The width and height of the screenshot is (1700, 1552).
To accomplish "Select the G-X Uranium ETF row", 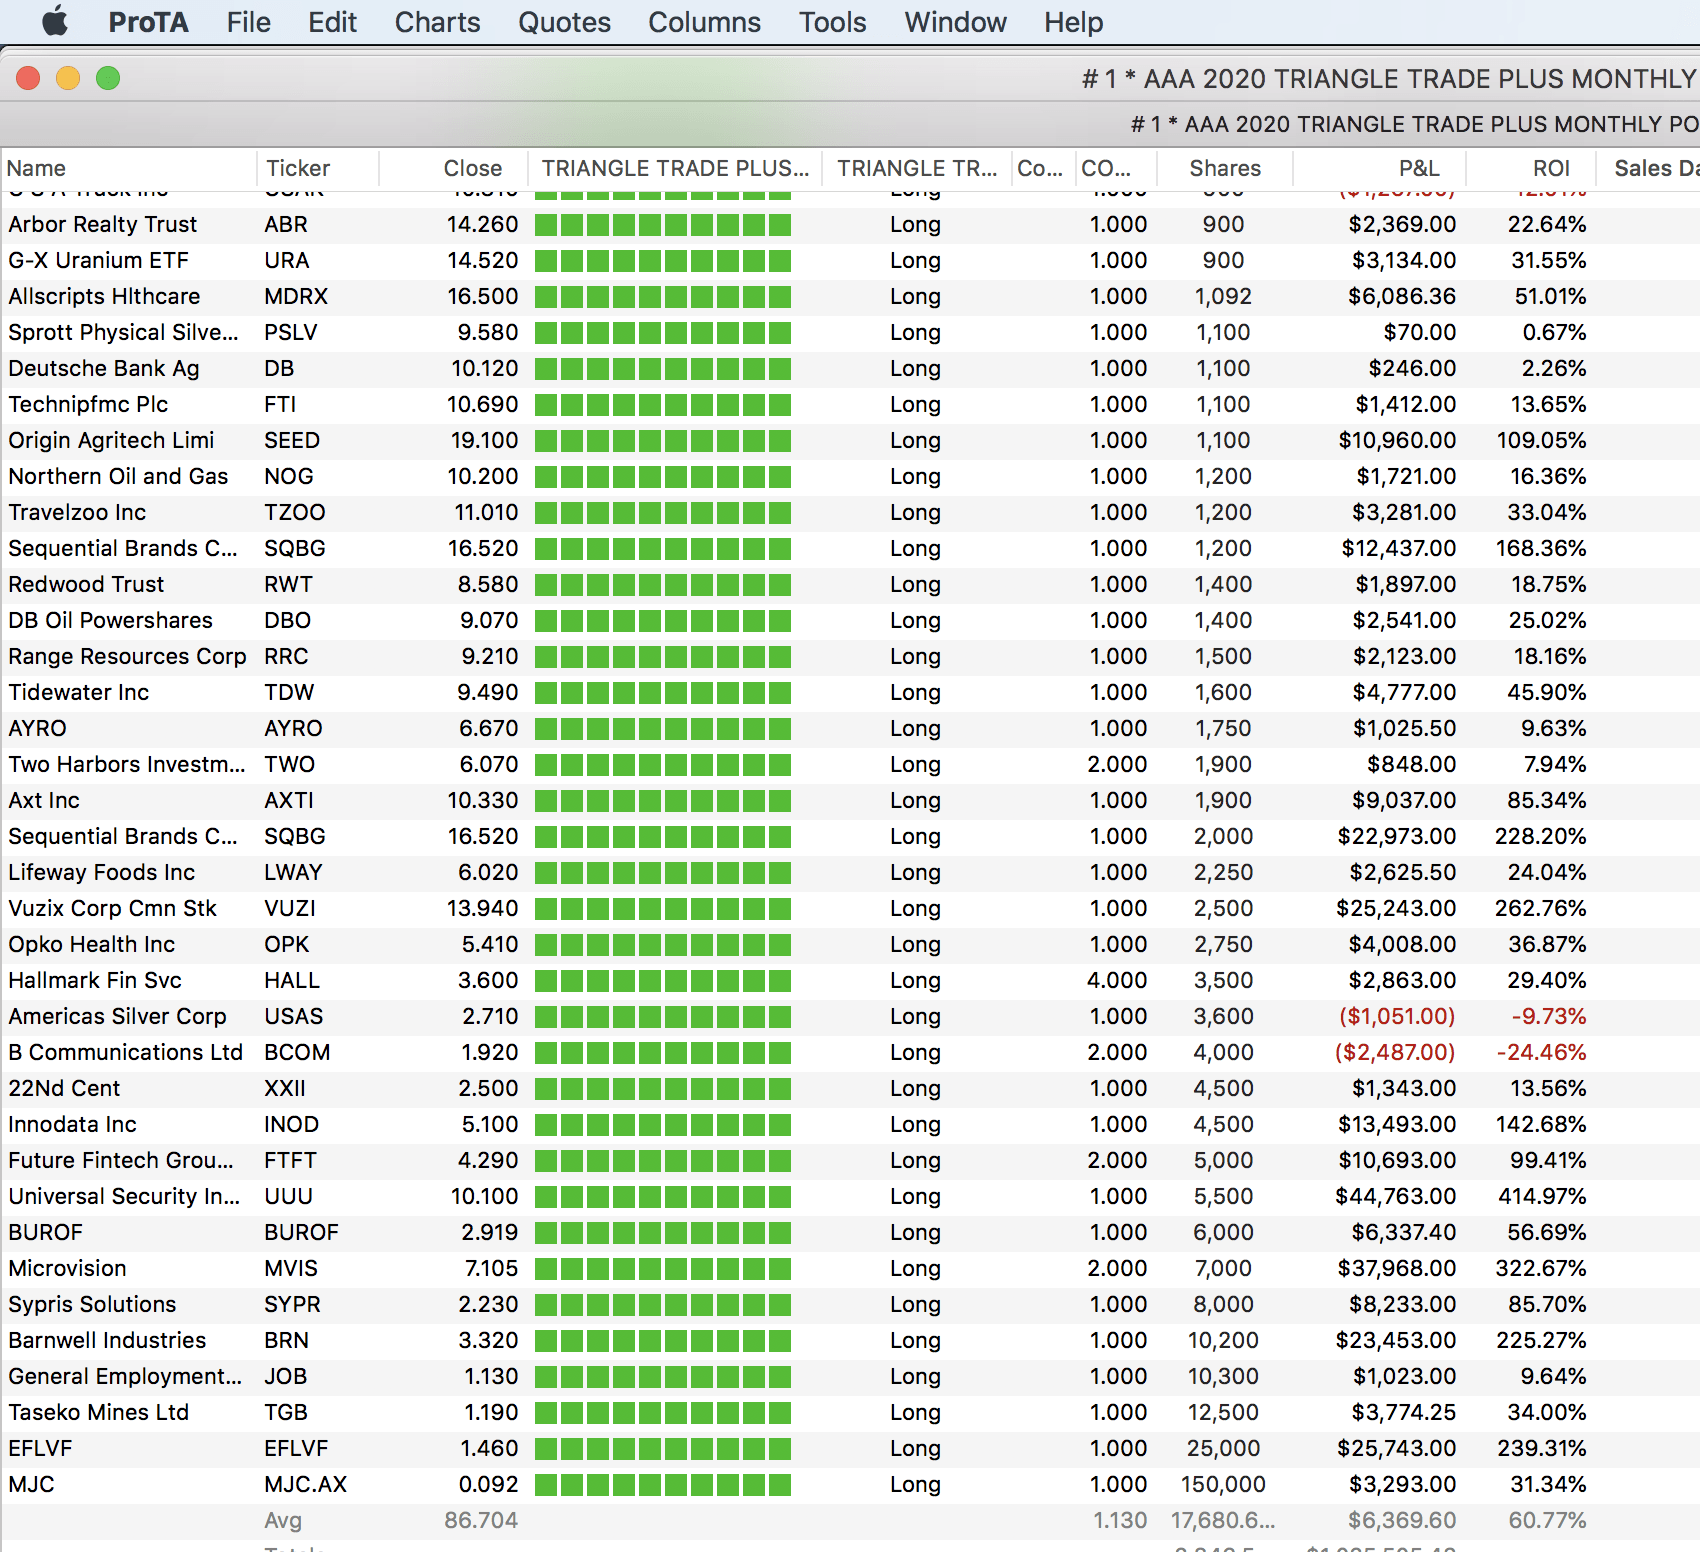I will [850, 260].
